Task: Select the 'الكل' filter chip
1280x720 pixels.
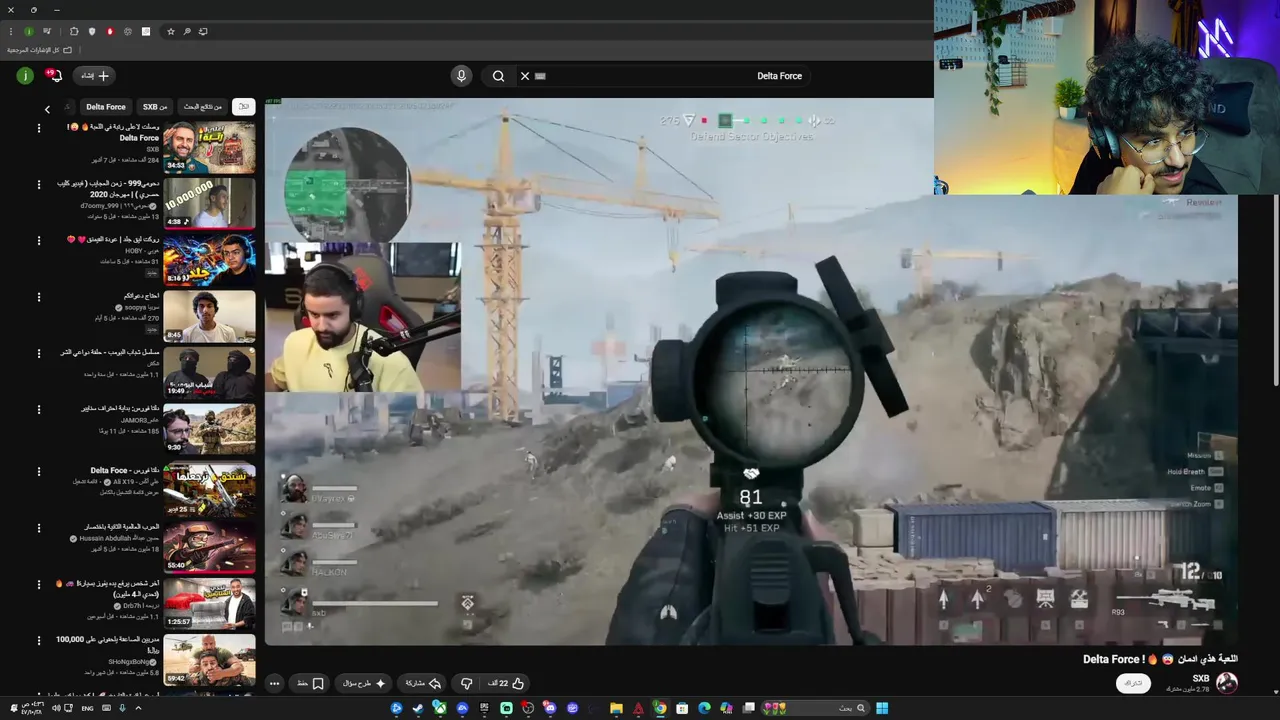Action: (243, 106)
